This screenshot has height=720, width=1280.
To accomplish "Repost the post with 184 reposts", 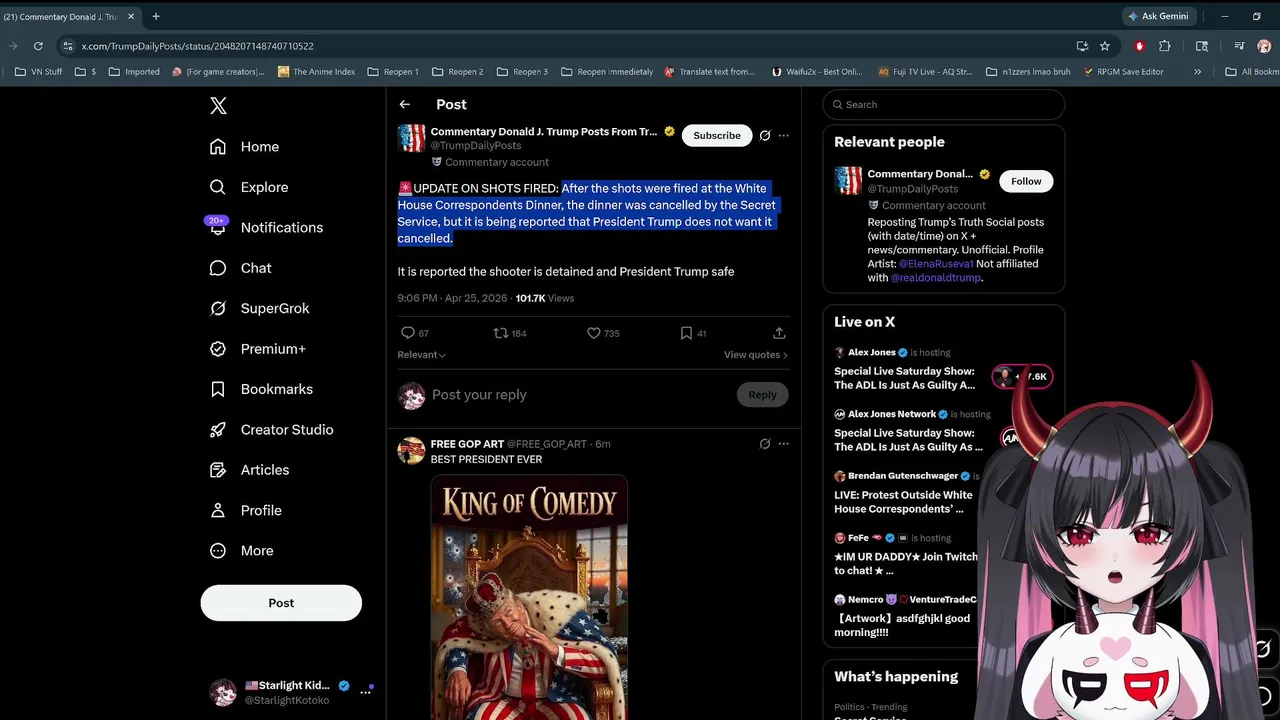I will pos(501,333).
